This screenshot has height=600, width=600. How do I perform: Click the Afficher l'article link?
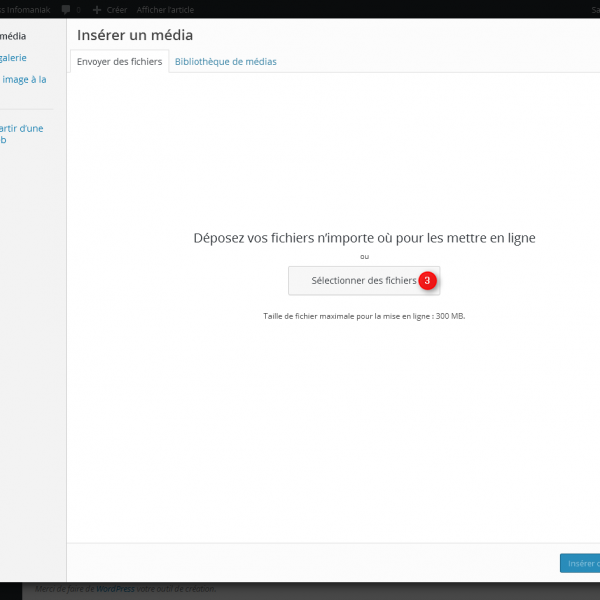coord(165,9)
